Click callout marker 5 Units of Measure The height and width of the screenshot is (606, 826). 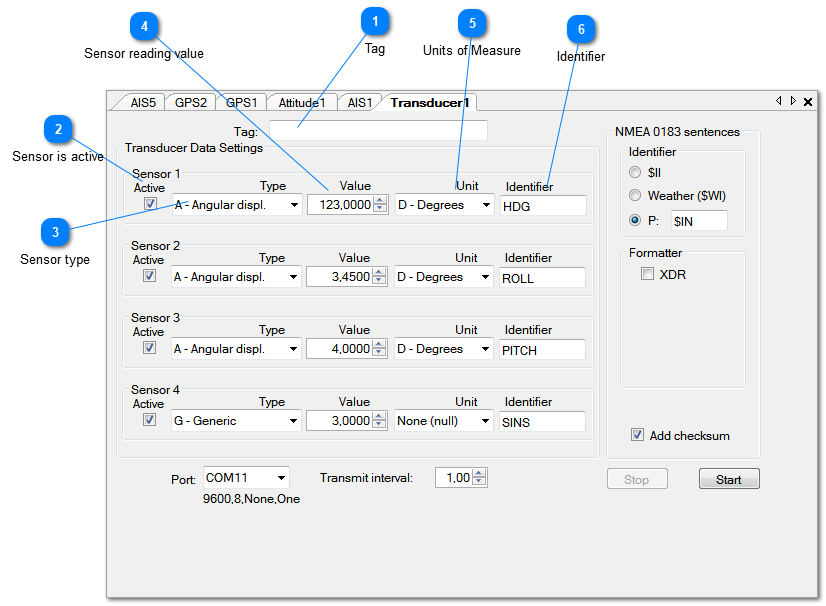coord(472,23)
